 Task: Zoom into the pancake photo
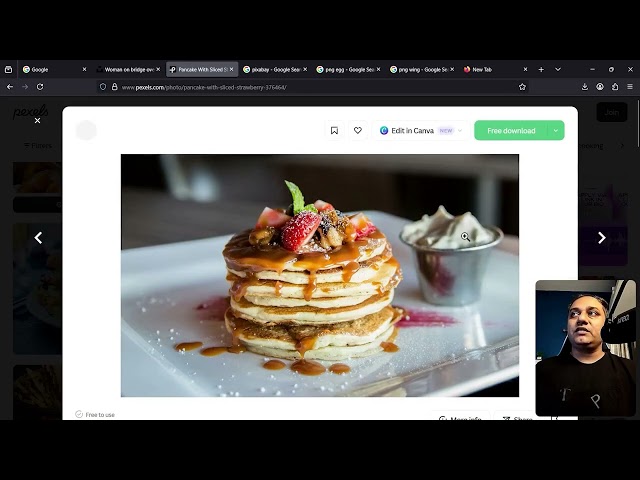click(320, 276)
